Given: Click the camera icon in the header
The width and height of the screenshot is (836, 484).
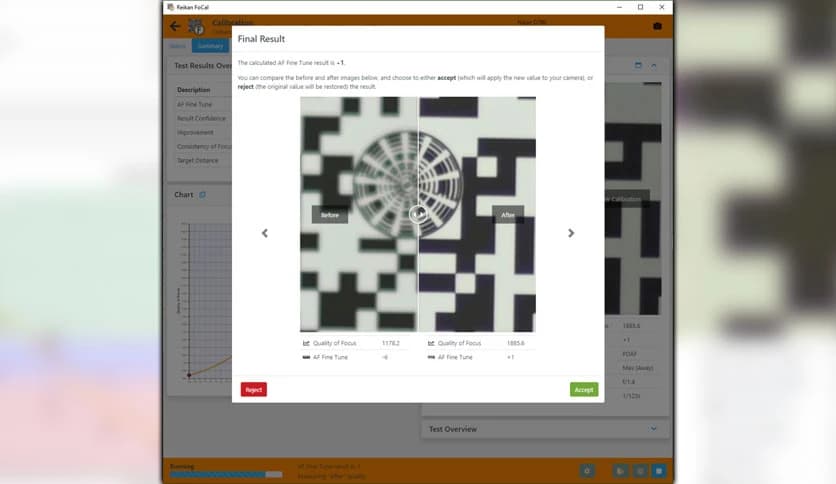Looking at the screenshot, I should click(x=657, y=26).
